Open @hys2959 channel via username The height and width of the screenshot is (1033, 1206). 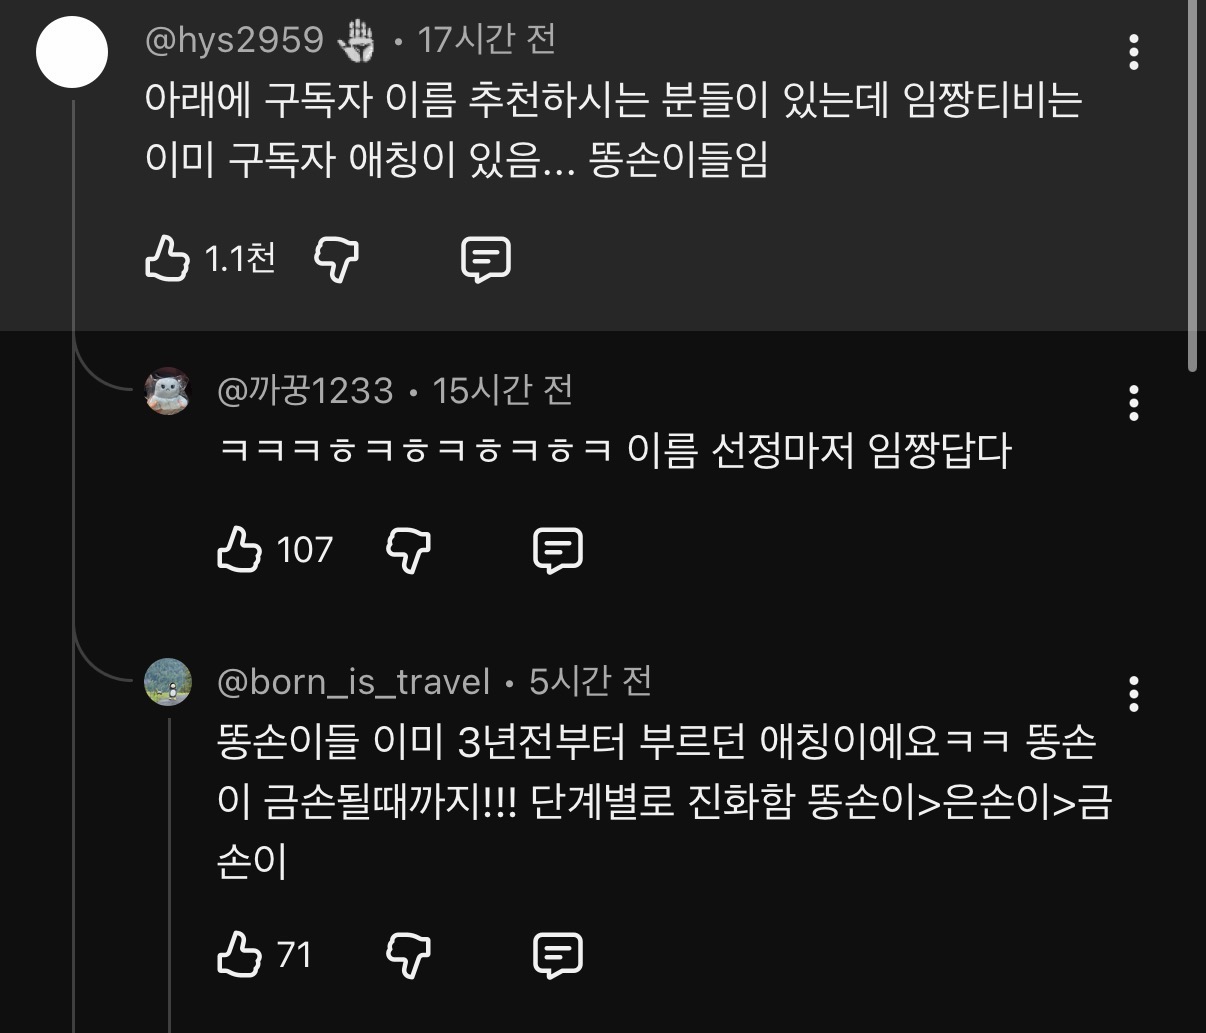click(235, 40)
